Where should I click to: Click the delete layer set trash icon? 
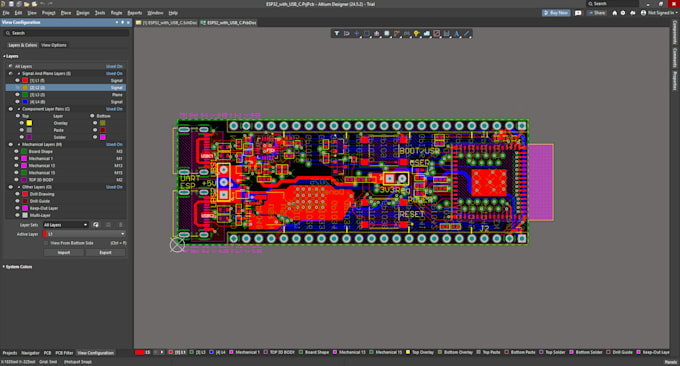pos(121,225)
